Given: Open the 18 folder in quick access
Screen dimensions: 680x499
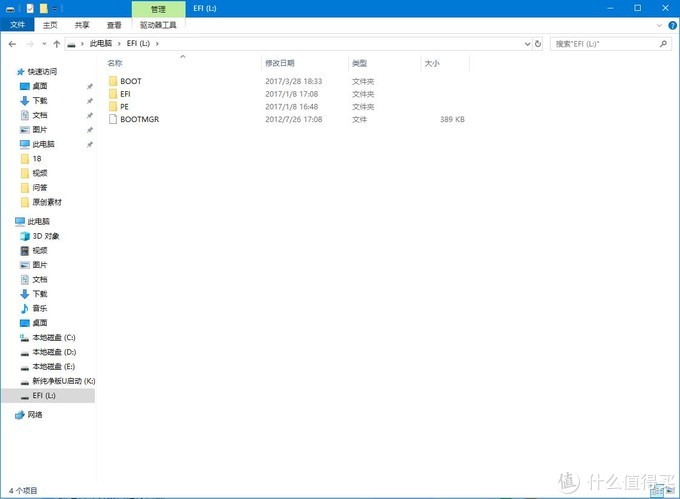Looking at the screenshot, I should pos(37,159).
